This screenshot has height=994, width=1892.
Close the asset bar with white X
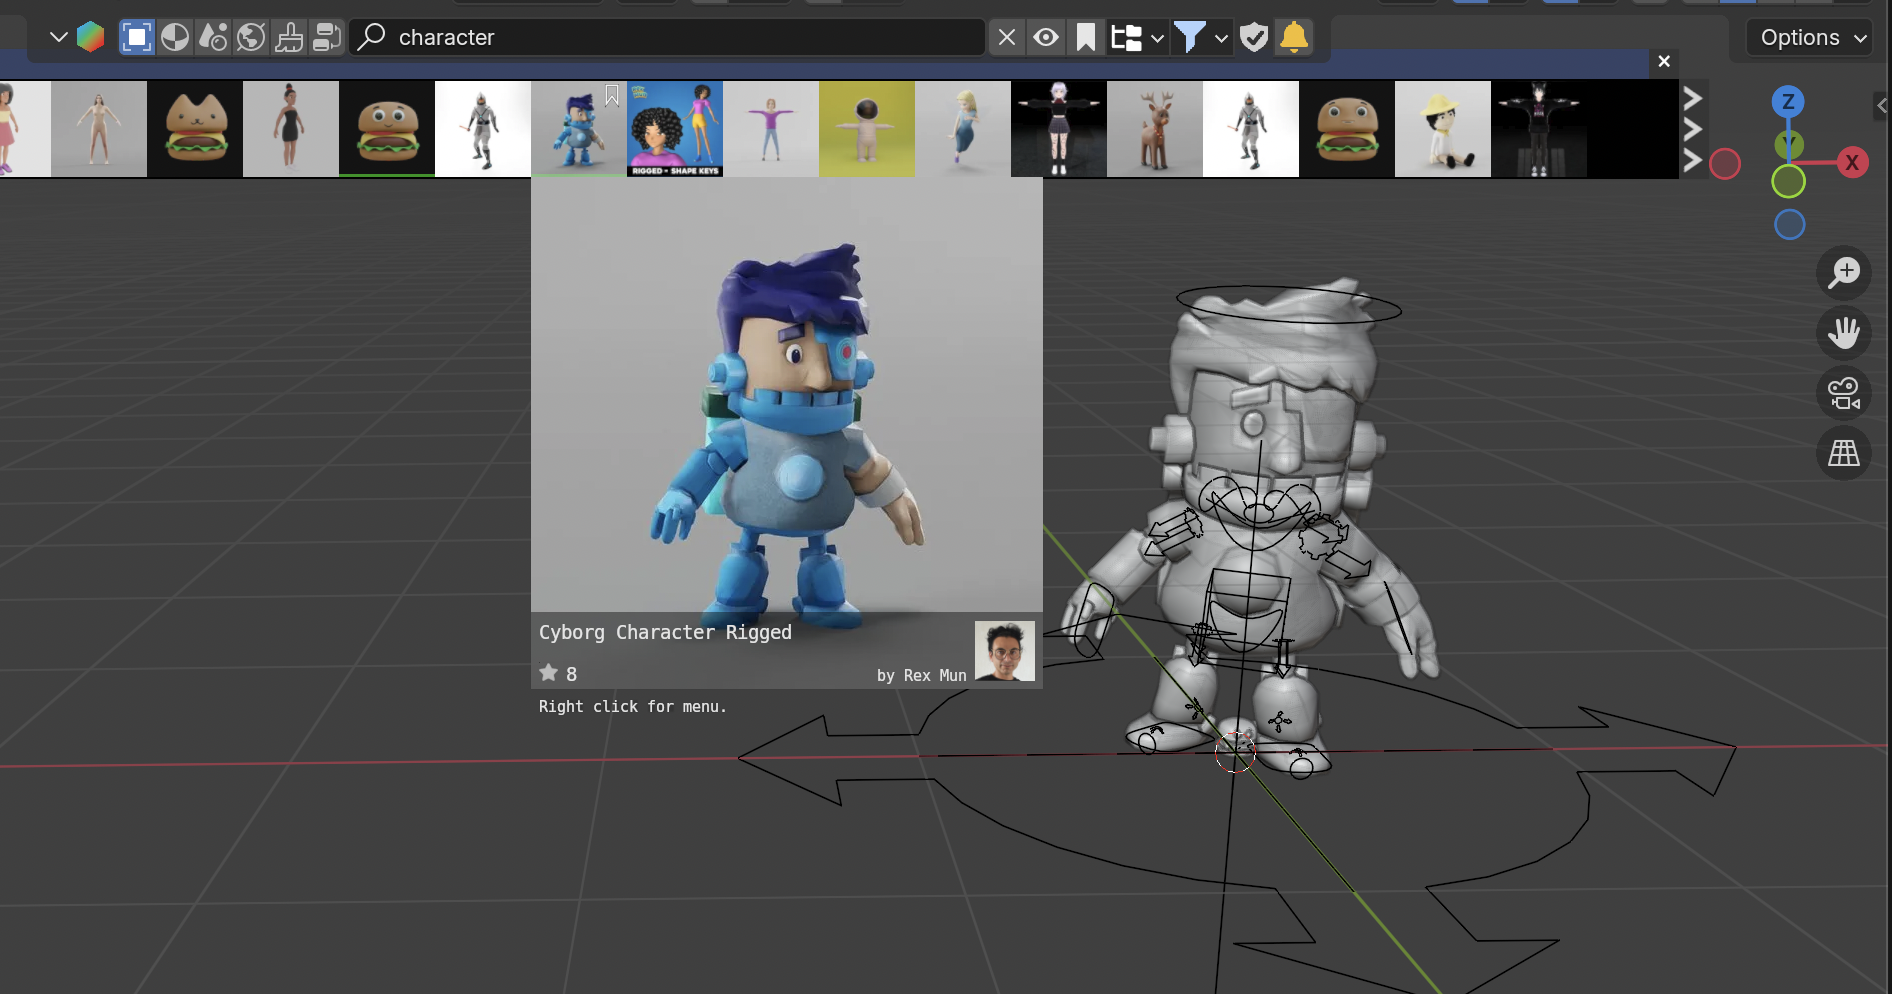[x=1664, y=61]
